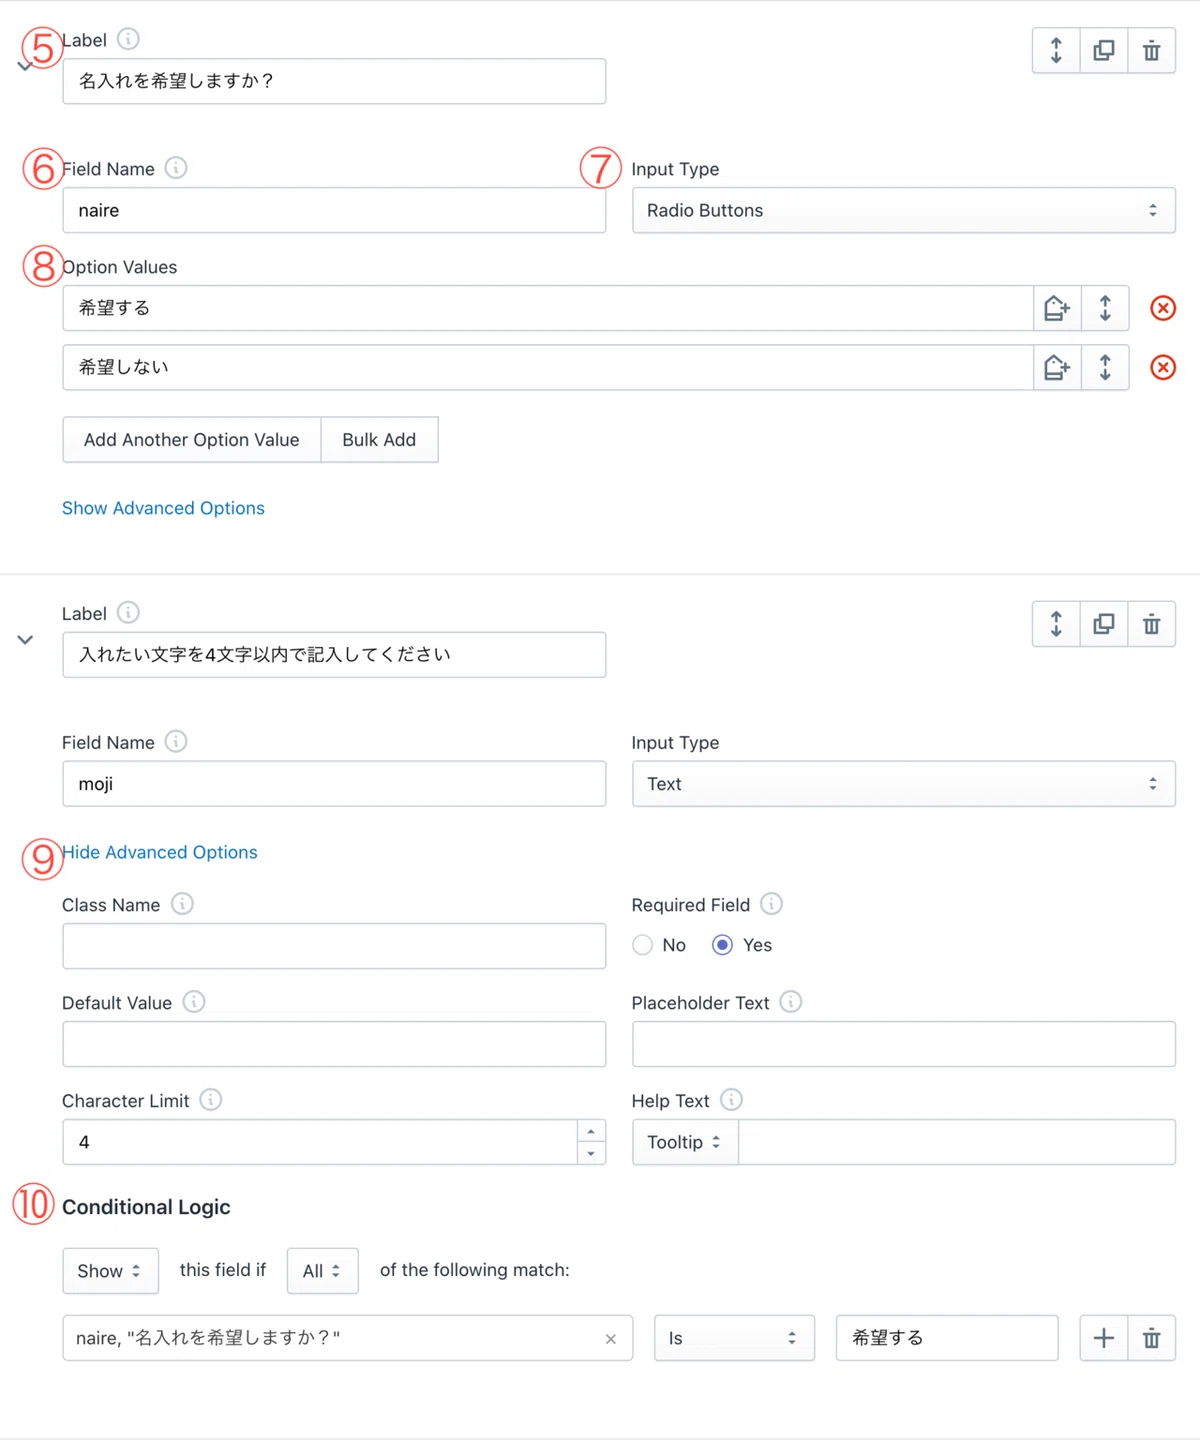Image resolution: width=1200 pixels, height=1441 pixels.
Task: Click the Help Text input field
Action: pyautogui.click(x=957, y=1142)
